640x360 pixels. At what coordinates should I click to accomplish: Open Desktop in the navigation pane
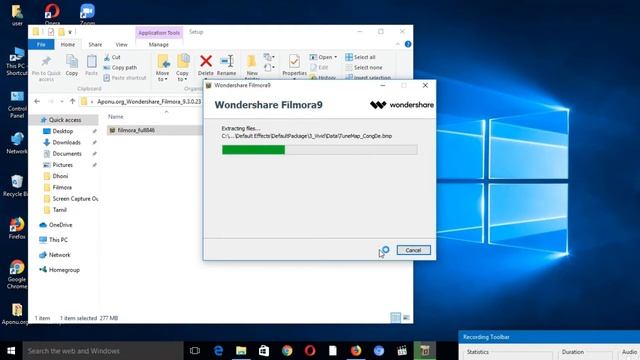pos(62,131)
